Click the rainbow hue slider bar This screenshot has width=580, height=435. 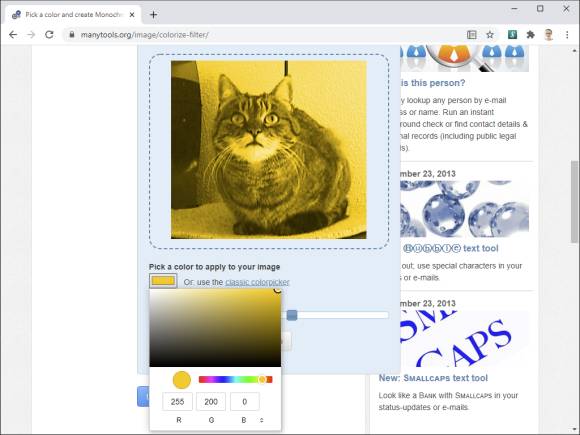pyautogui.click(x=235, y=380)
